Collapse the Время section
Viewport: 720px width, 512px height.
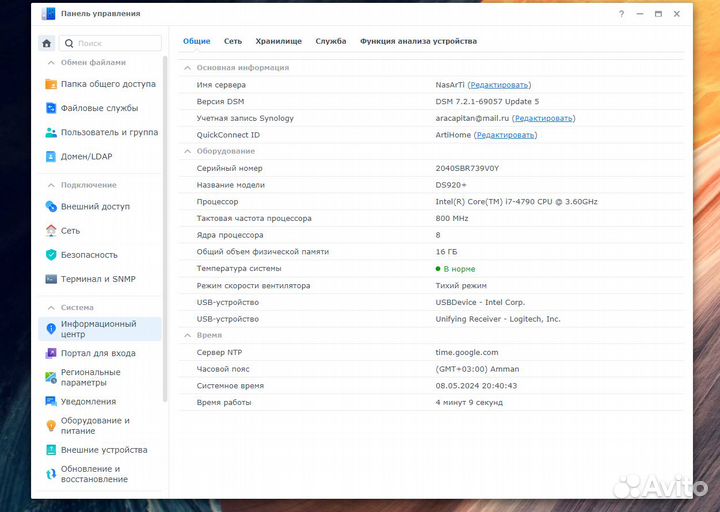point(187,335)
